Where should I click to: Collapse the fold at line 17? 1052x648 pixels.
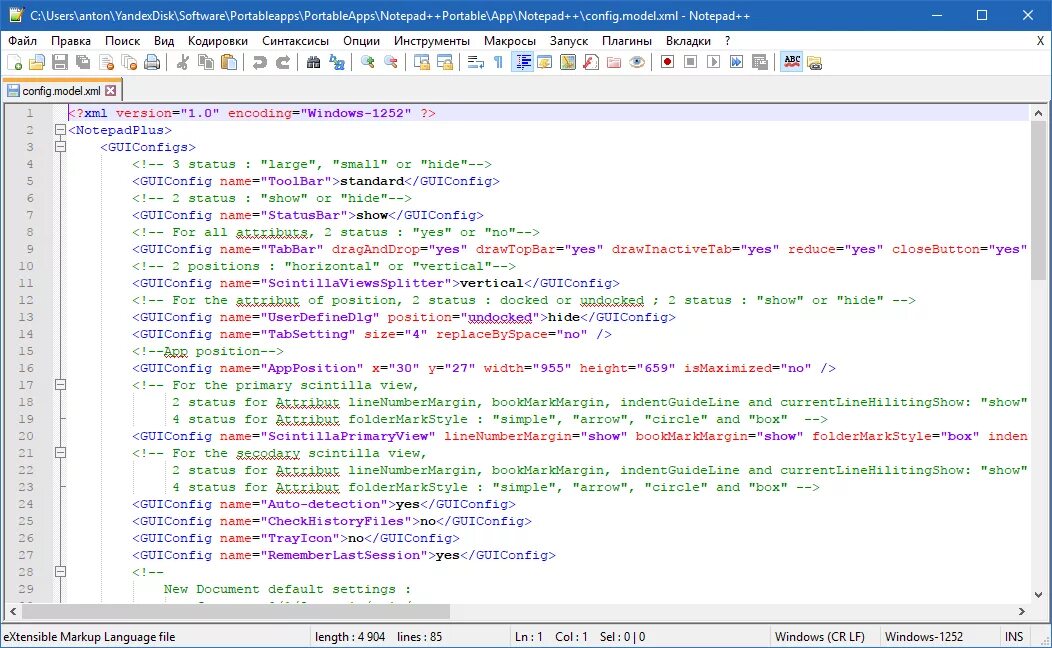[61, 384]
